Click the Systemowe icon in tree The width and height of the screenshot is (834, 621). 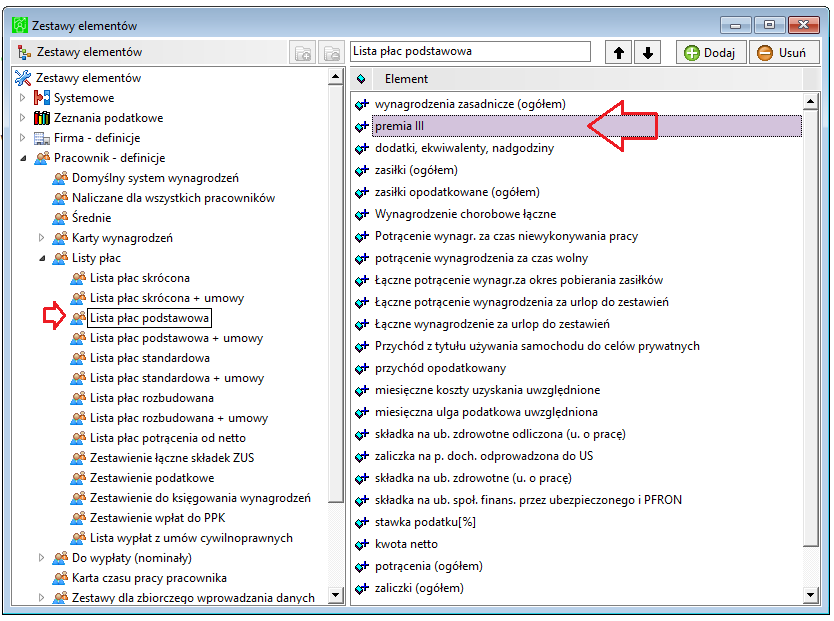41,98
